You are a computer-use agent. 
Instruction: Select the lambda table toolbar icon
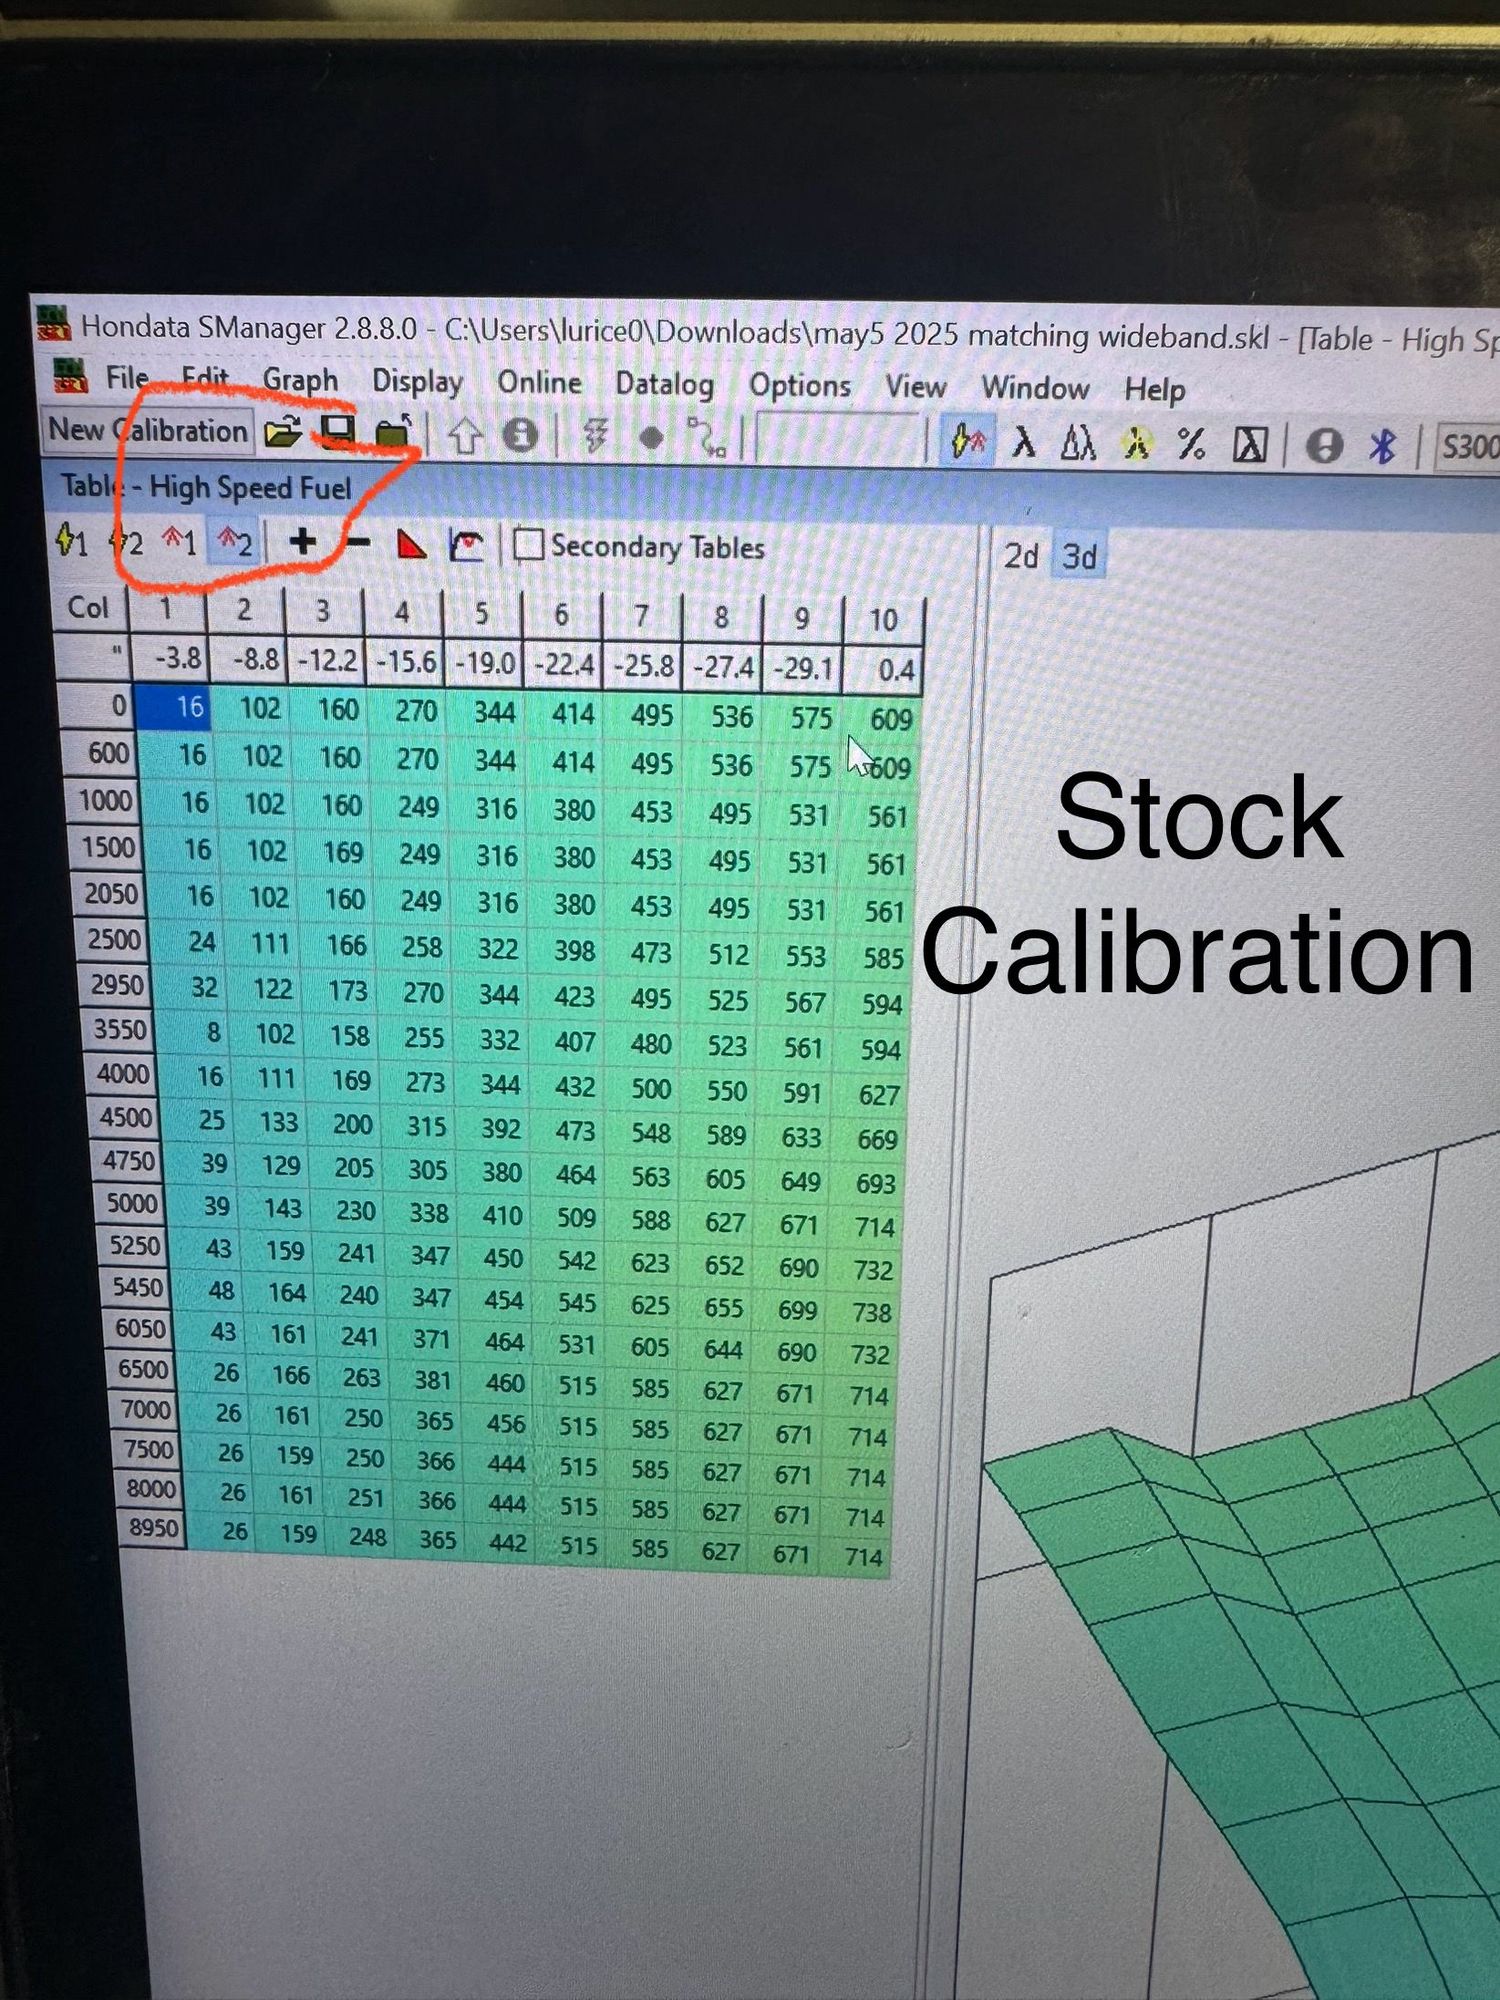point(1023,442)
